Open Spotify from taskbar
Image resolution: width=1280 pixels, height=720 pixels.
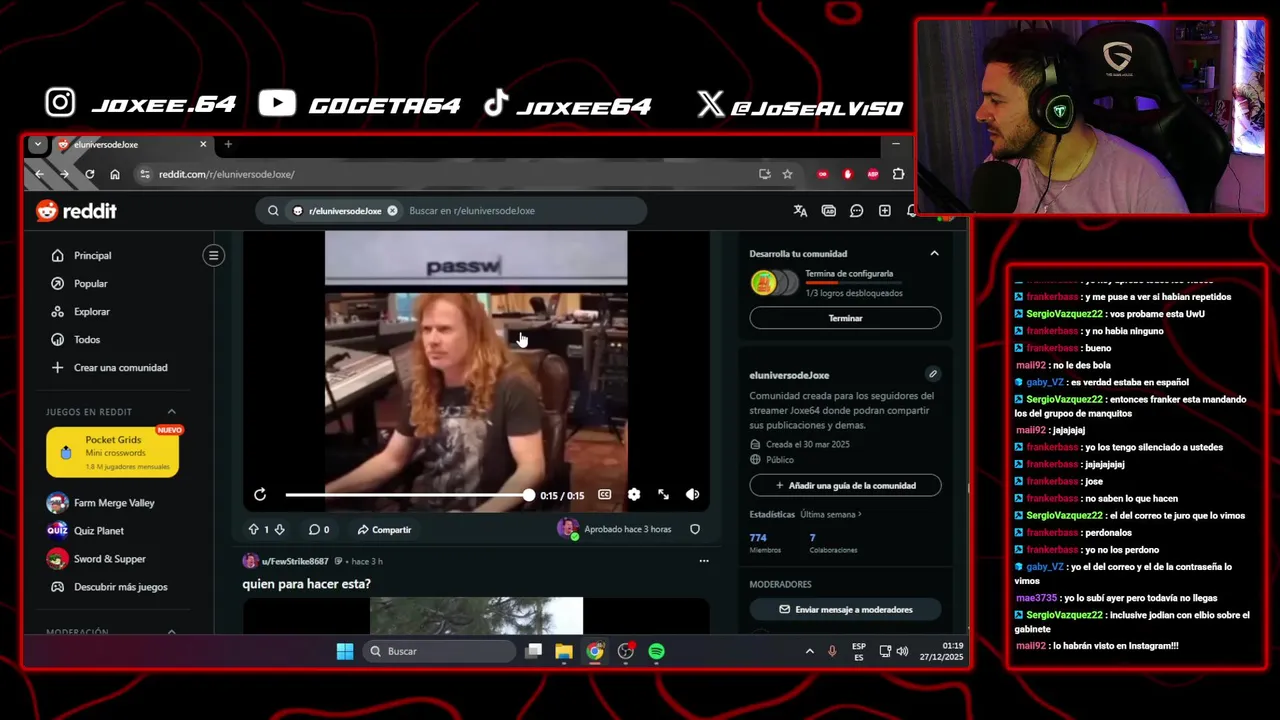pos(656,652)
